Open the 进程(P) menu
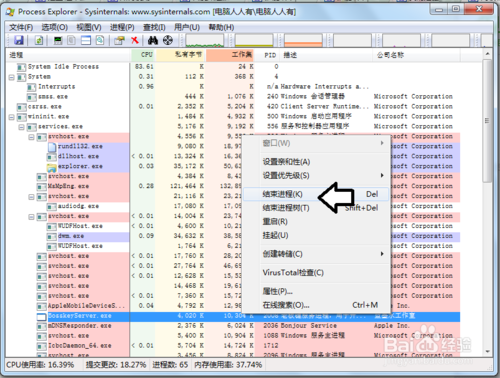This screenshot has height=378, width=500. [x=122, y=27]
